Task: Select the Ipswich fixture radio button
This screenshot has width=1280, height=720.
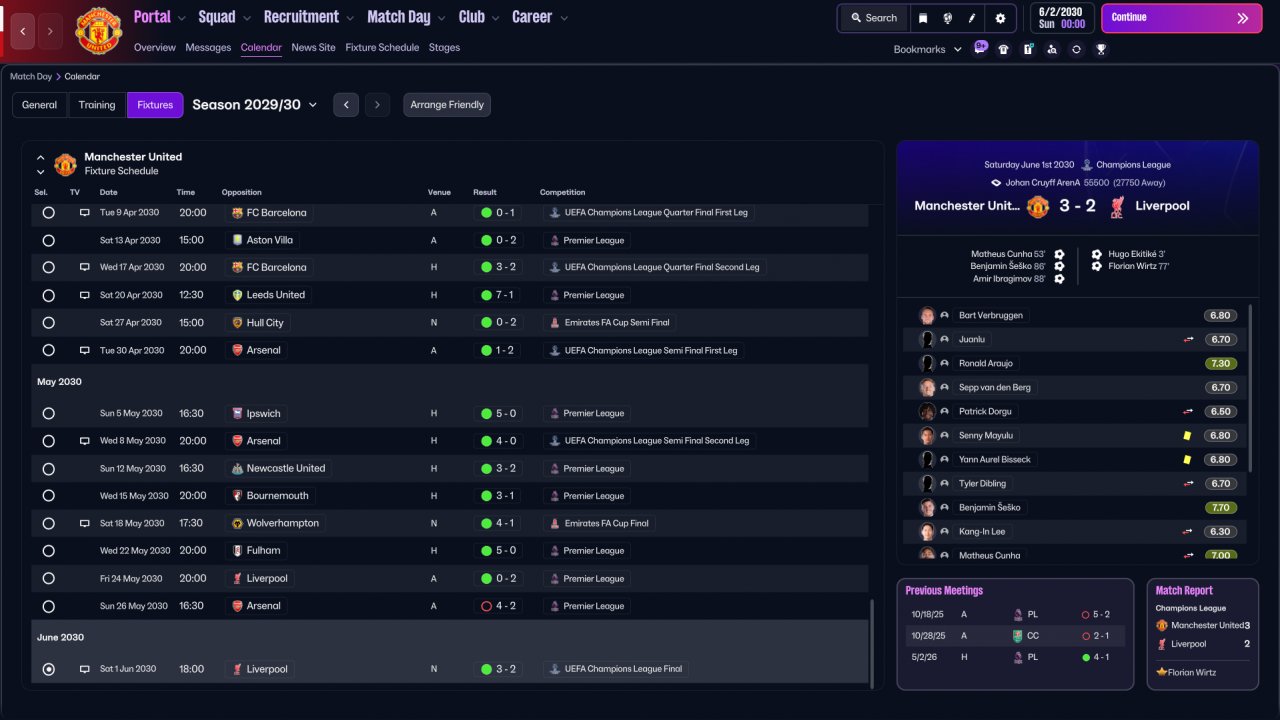Action: [48, 413]
